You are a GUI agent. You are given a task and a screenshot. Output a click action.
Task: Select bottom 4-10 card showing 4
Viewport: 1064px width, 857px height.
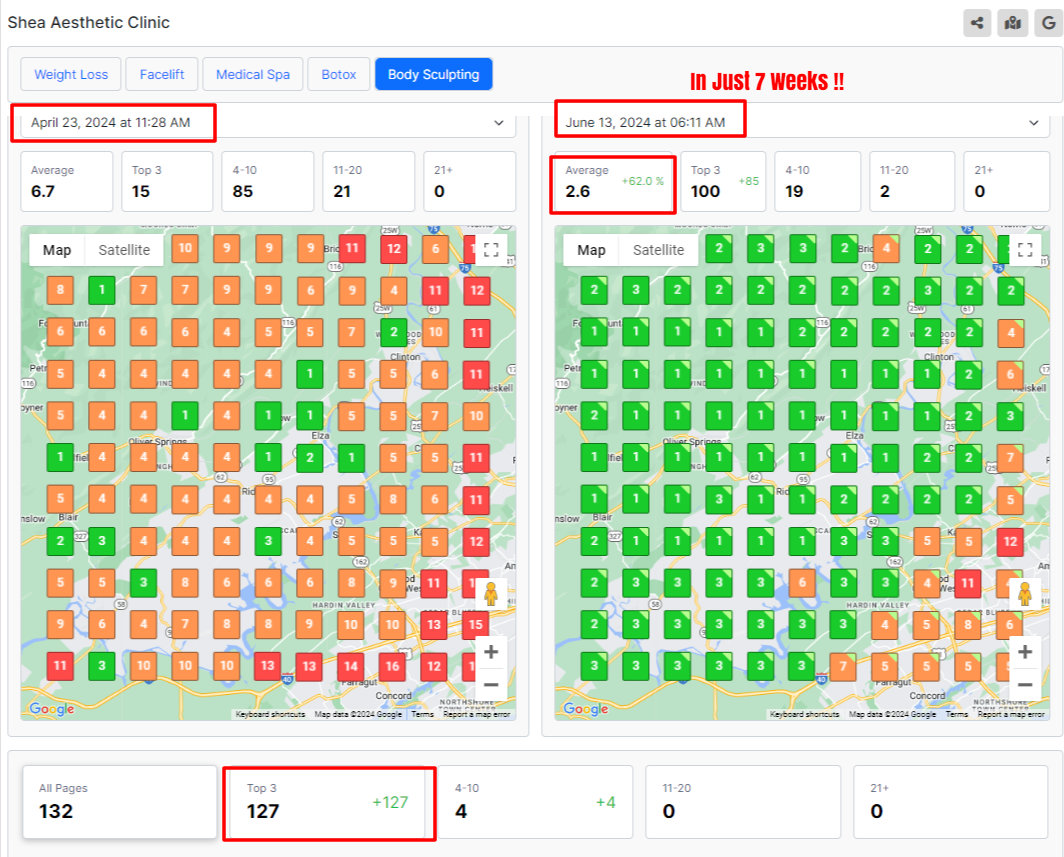coord(535,802)
